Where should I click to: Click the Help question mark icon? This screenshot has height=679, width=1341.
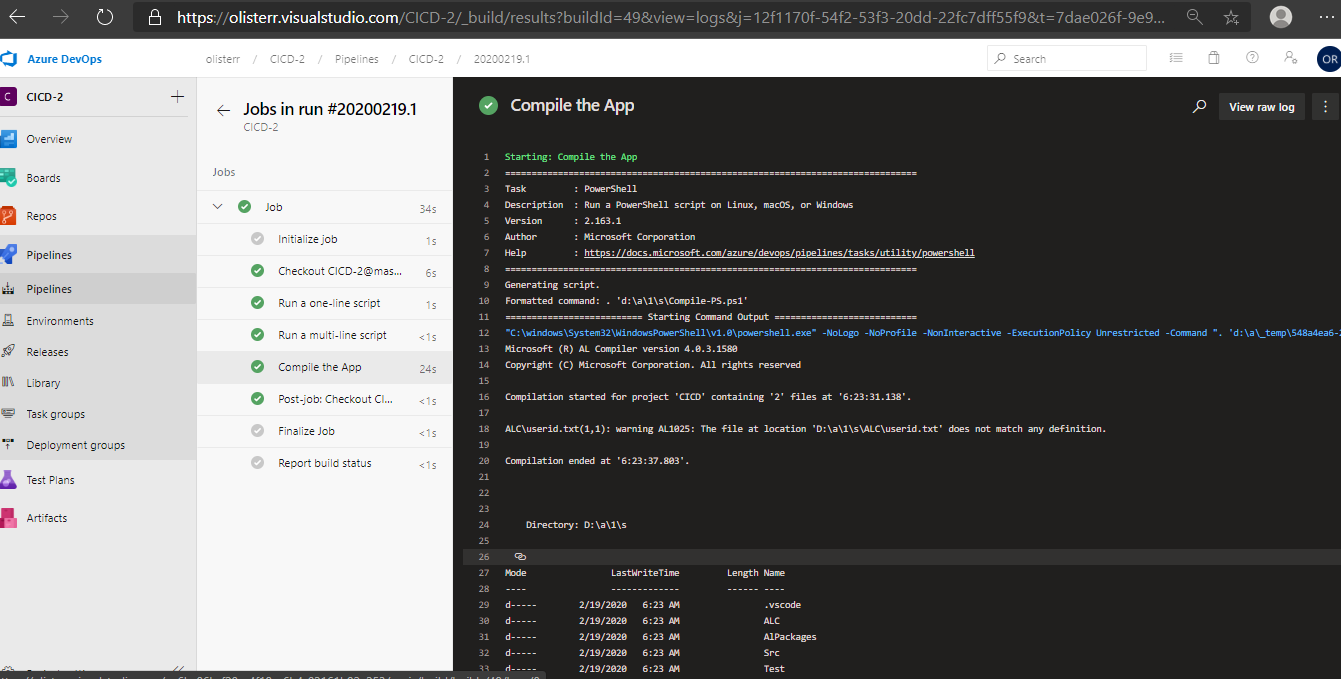[x=1252, y=59]
